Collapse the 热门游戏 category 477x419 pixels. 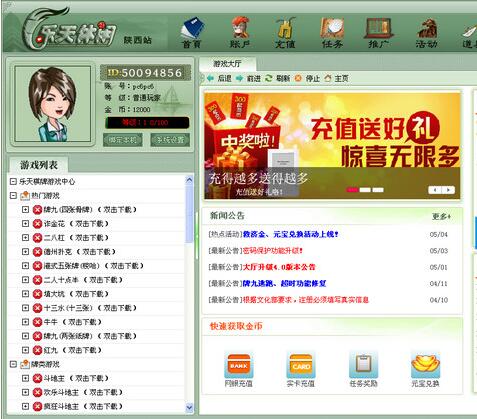(x=13, y=196)
